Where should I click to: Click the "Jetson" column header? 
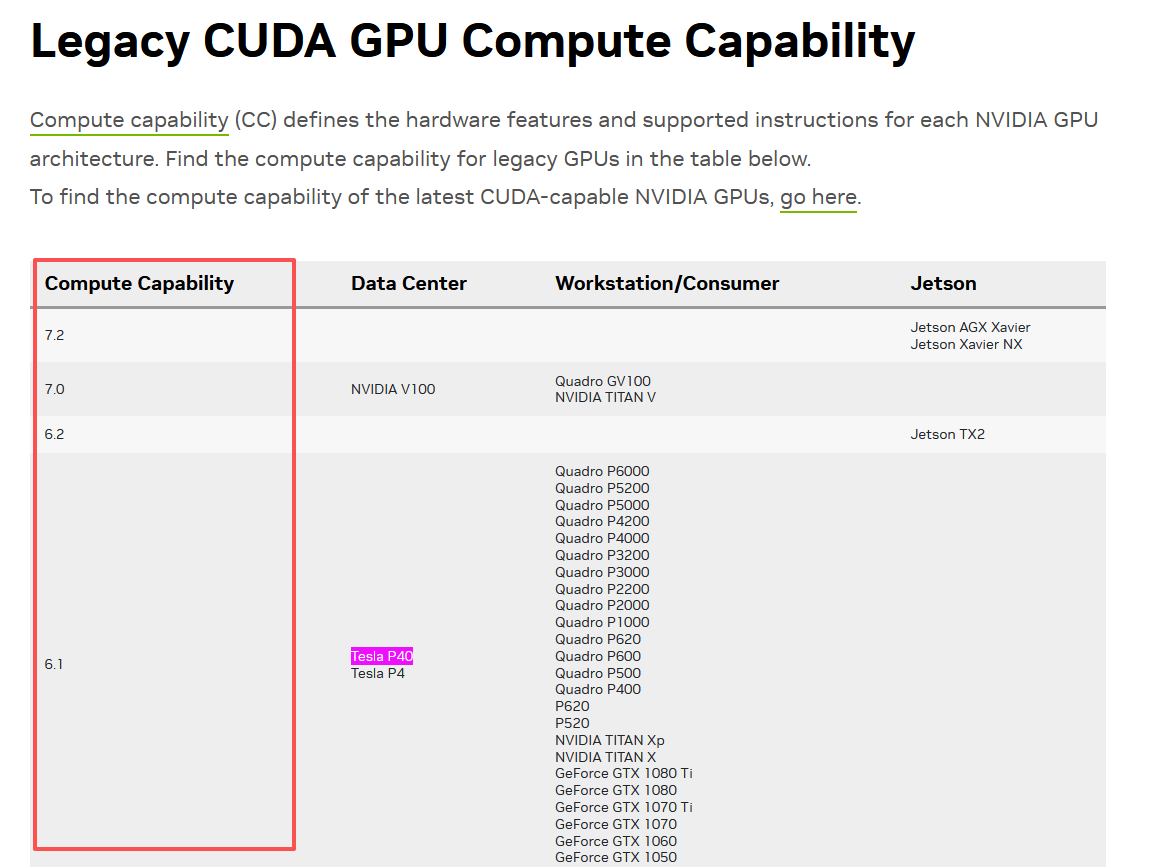click(943, 283)
